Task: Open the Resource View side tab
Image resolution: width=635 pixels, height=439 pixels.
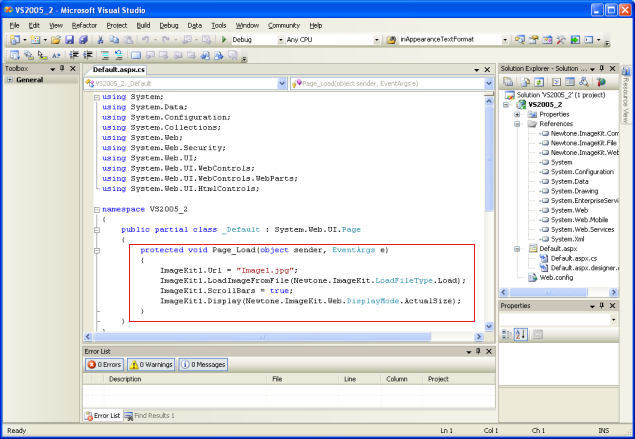Action: pyautogui.click(x=626, y=96)
